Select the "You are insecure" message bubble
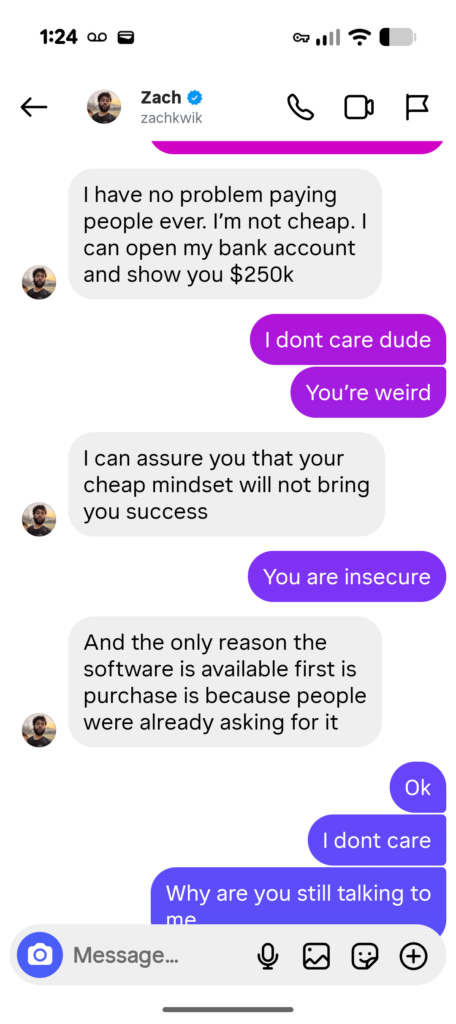Viewport: 456px width, 1024px height. (x=346, y=577)
